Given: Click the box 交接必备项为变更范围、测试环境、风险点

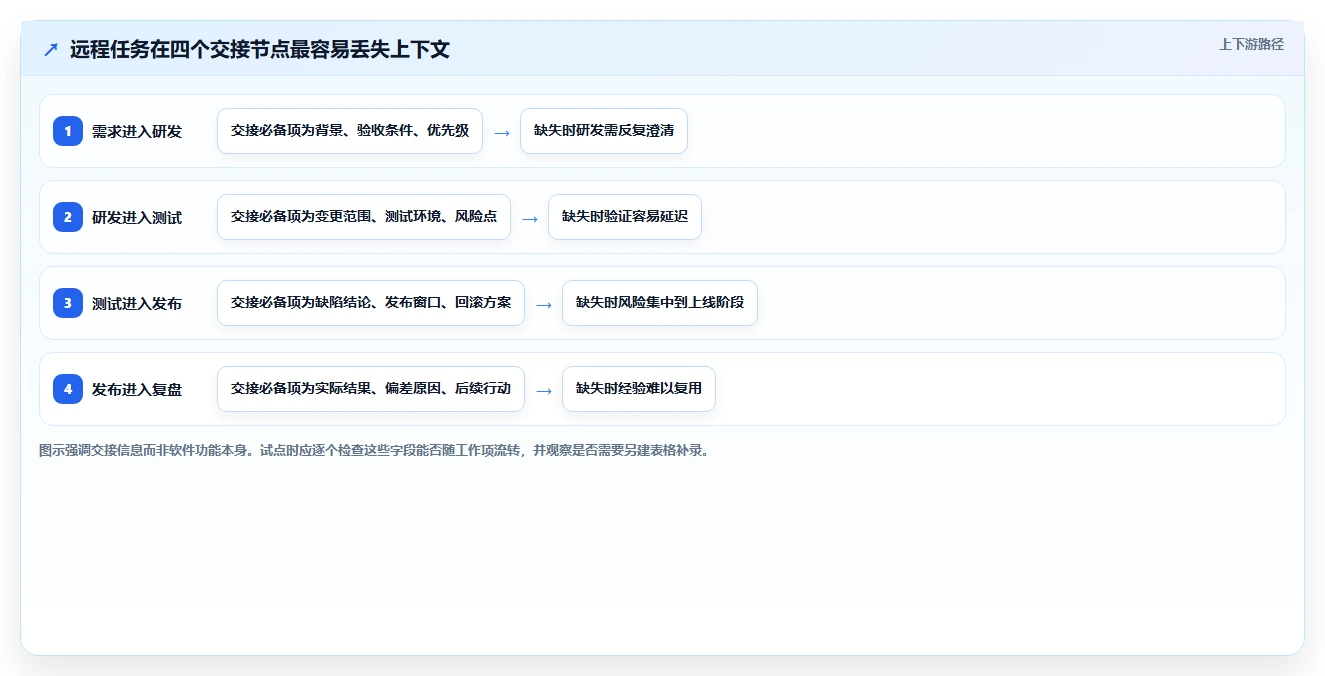Looking at the screenshot, I should click(x=364, y=217).
